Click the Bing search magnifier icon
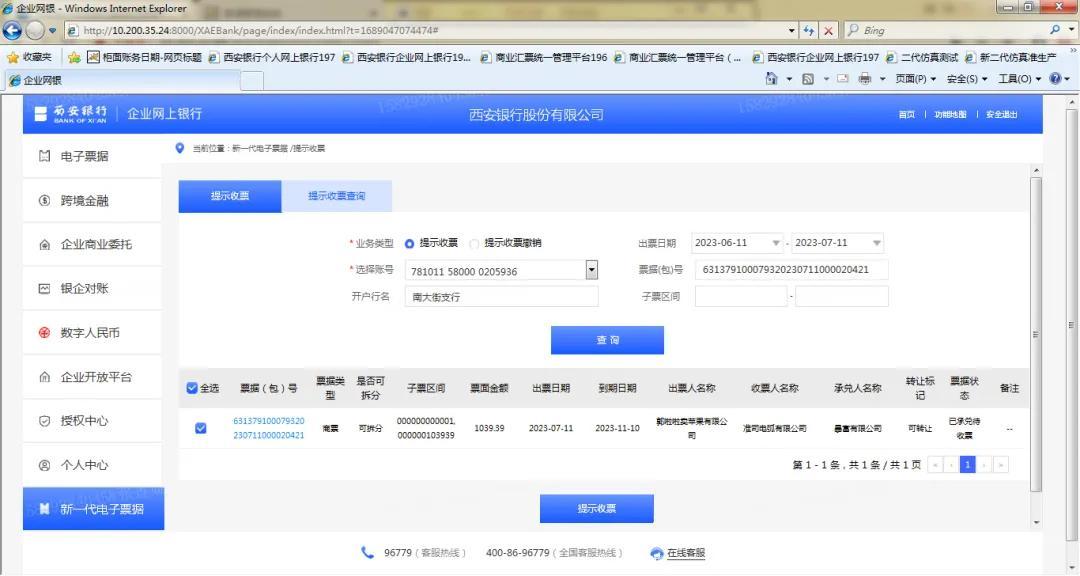This screenshot has width=1080, height=576. coord(1055,30)
